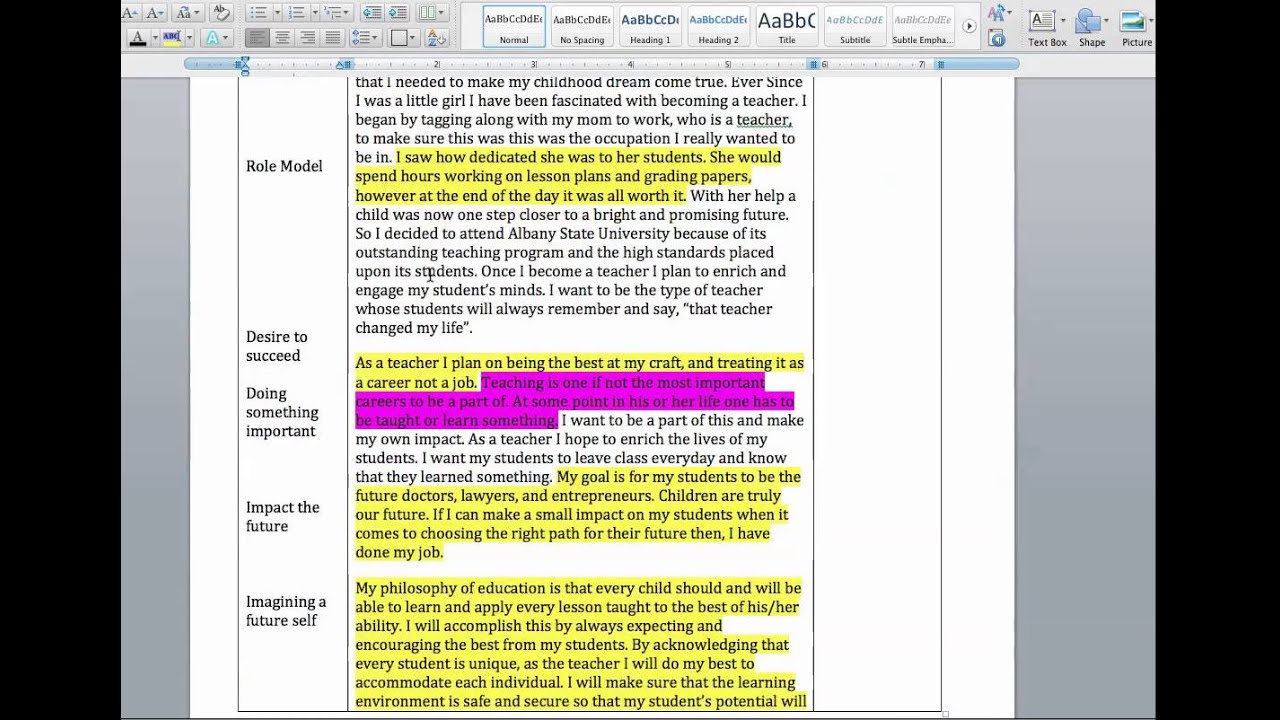Toggle align text left
The image size is (1280, 720).
pos(257,38)
